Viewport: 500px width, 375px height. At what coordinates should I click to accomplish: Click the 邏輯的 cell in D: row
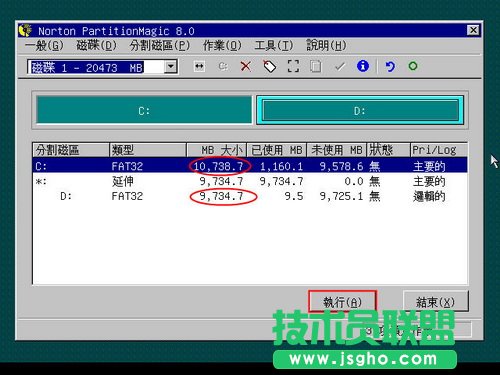pyautogui.click(x=429, y=196)
